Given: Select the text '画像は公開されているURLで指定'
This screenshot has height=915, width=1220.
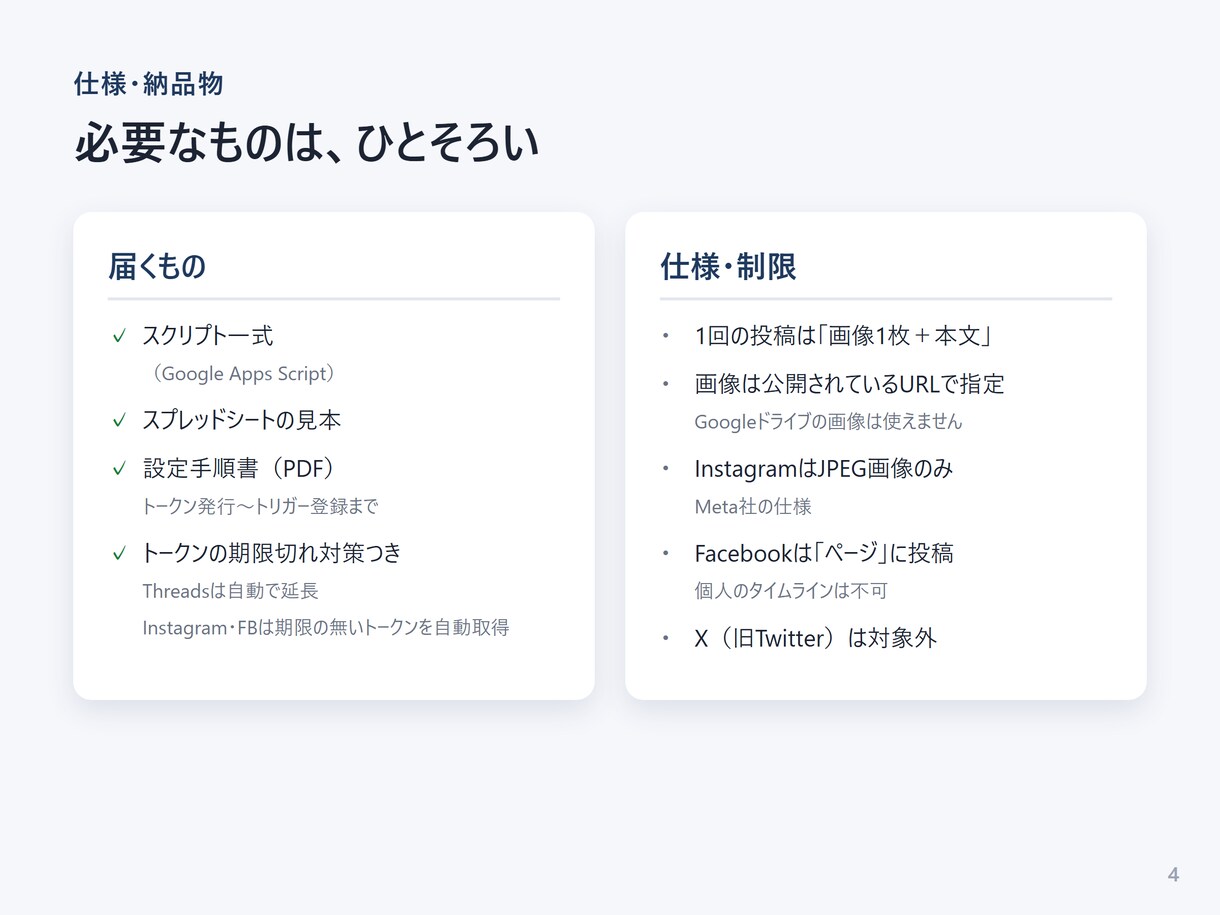Looking at the screenshot, I should [x=850, y=384].
